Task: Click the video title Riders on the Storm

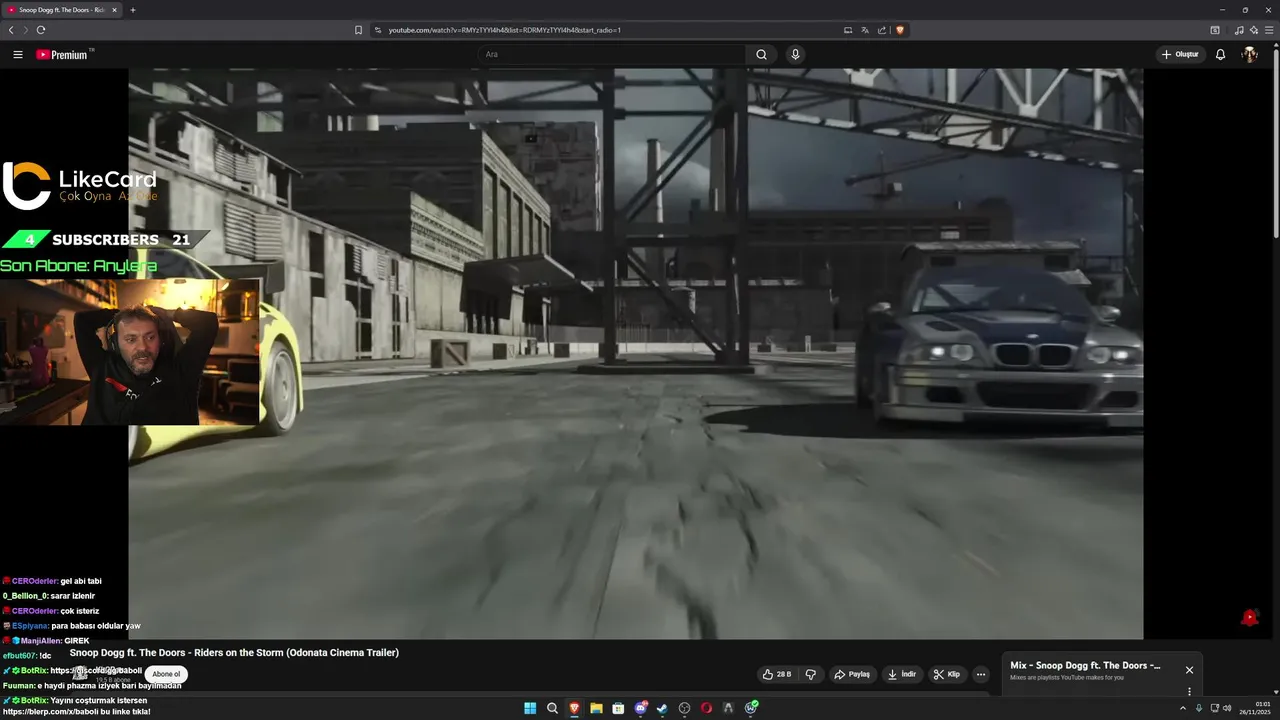Action: pyautogui.click(x=234, y=652)
